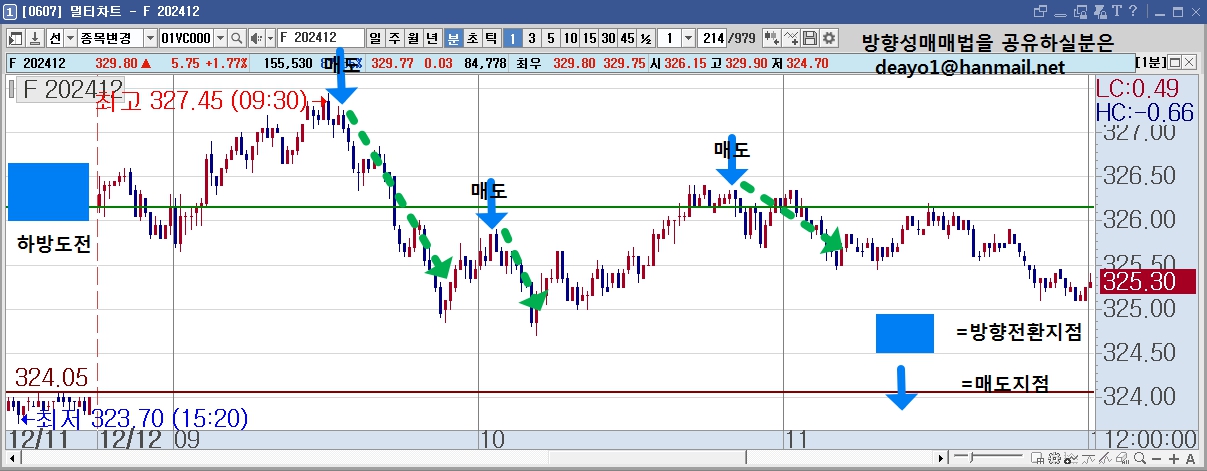Click the 329.80 price in quote bar

[x=117, y=62]
